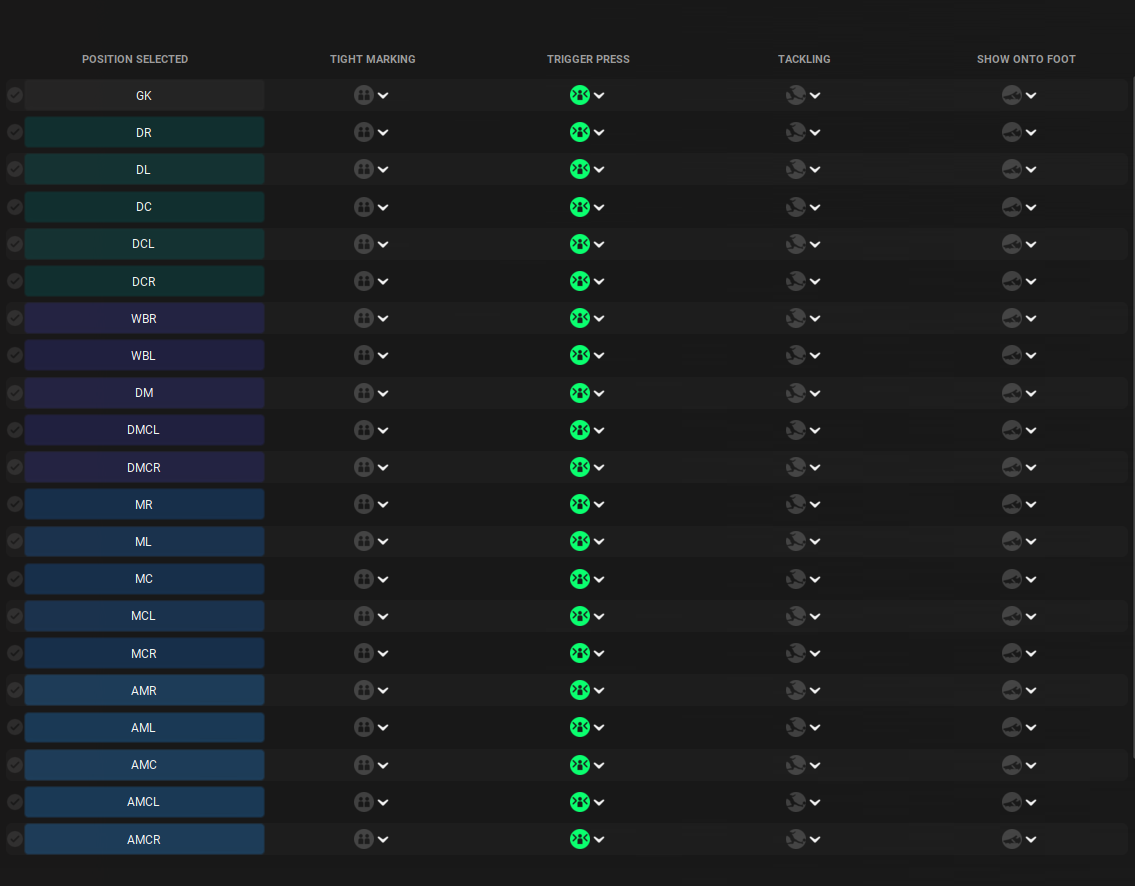Open Show Onto Foot dropdown for MCL

[1031, 616]
